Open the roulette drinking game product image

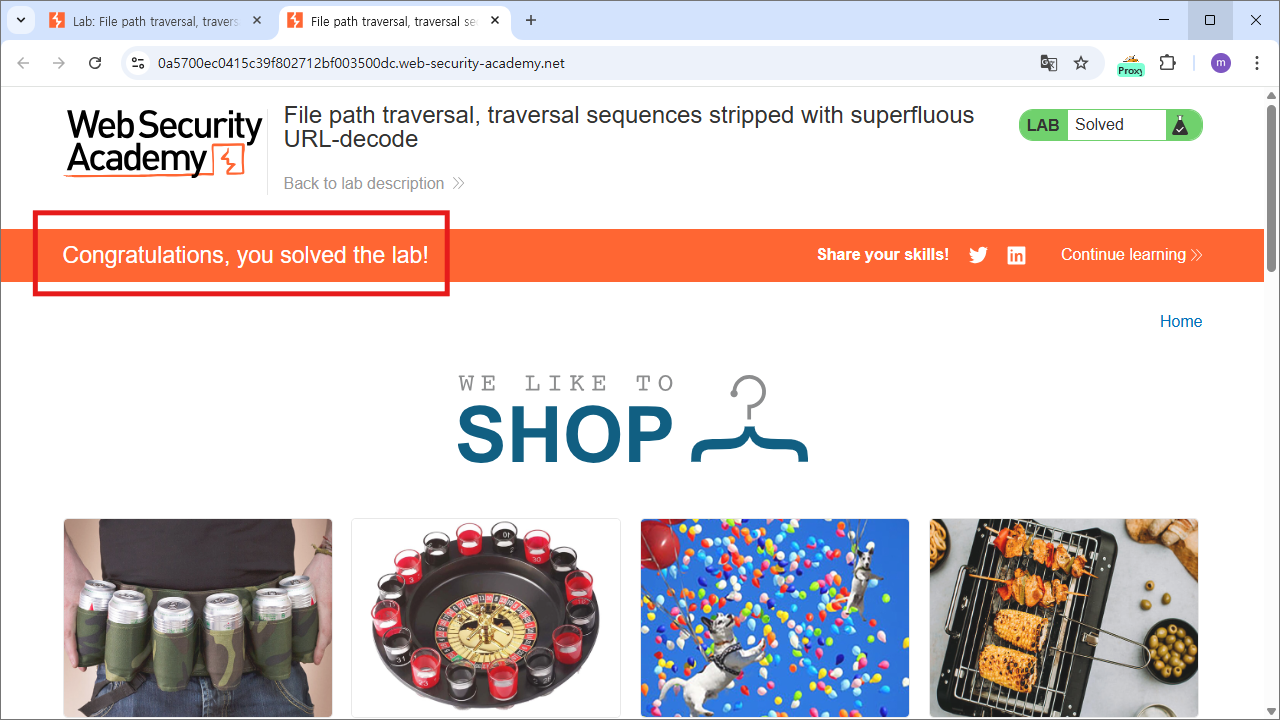pos(486,617)
